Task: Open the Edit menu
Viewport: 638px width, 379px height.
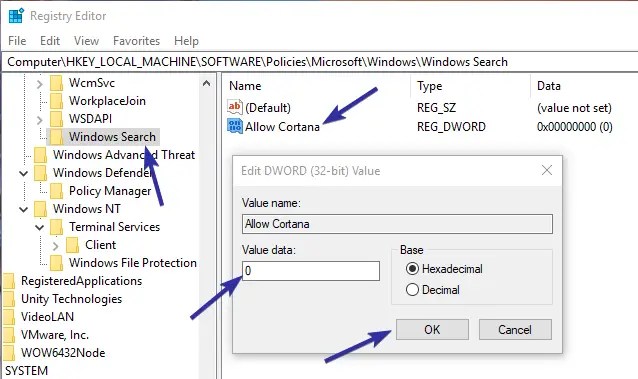Action: (x=50, y=41)
